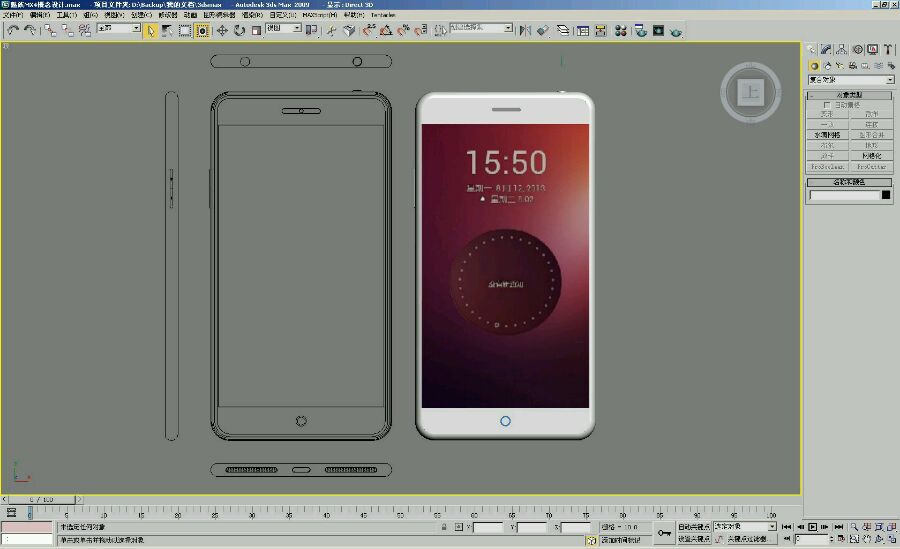Open the key filter selection dropdown
The width and height of the screenshot is (900, 549).
click(x=745, y=527)
